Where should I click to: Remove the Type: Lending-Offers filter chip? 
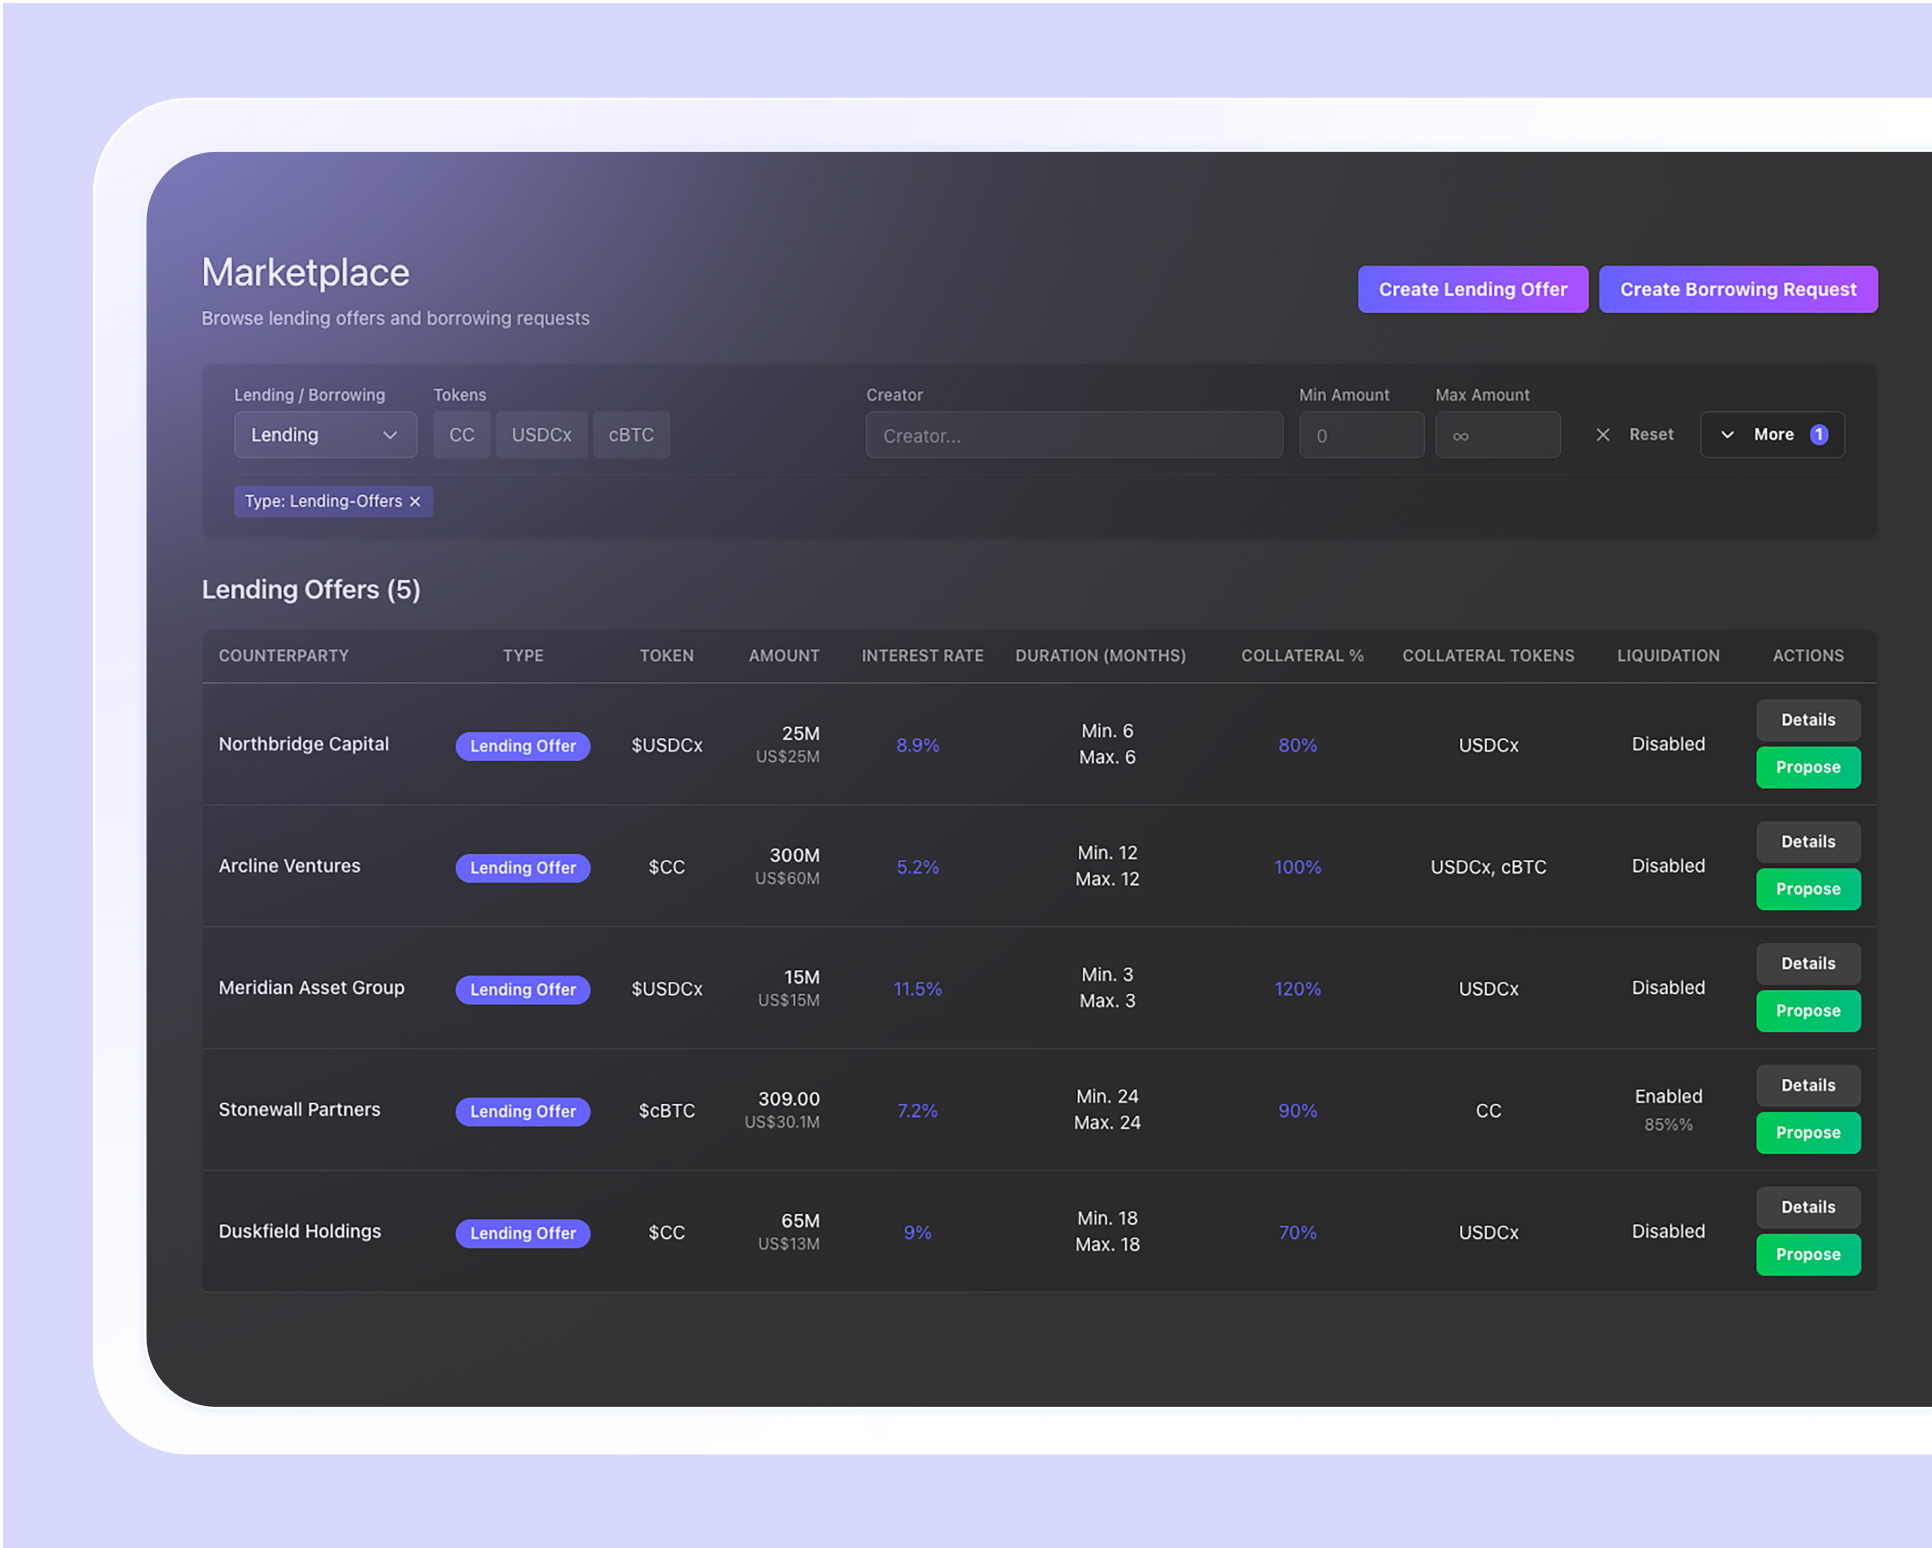point(415,501)
